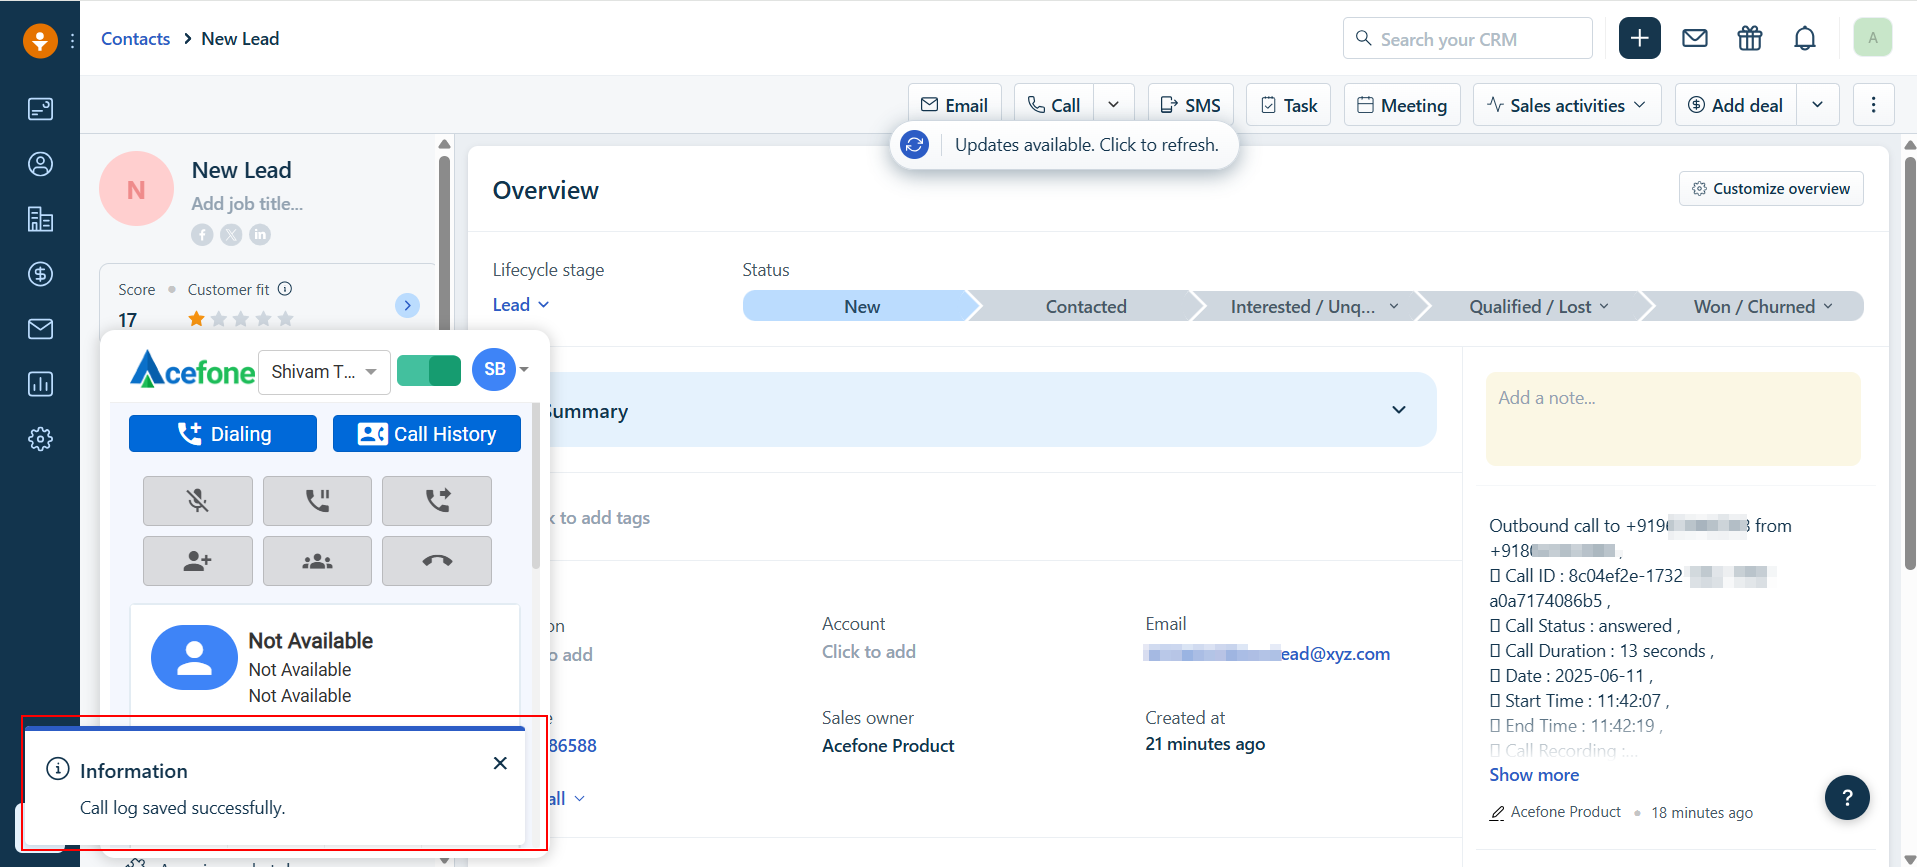This screenshot has width=1917, height=867.
Task: Click the Call action button
Action: pyautogui.click(x=1054, y=105)
